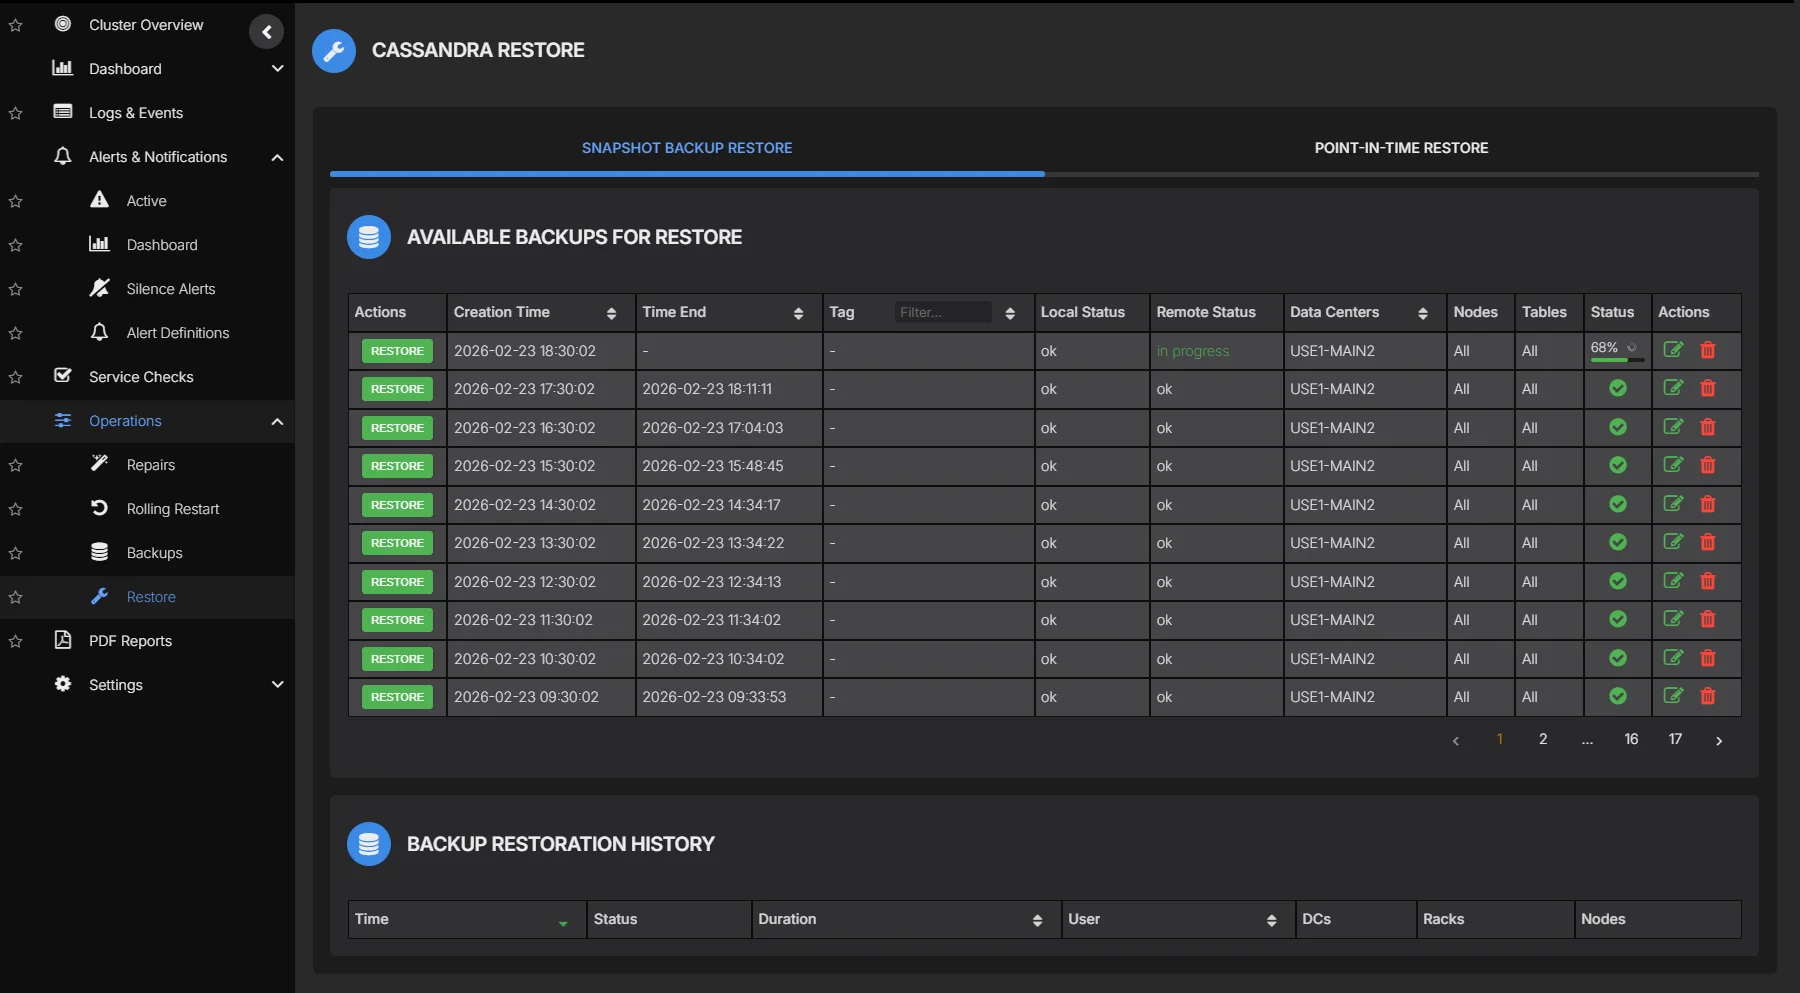Collapse the Alerts & Notifications section
The width and height of the screenshot is (1800, 993).
point(277,157)
